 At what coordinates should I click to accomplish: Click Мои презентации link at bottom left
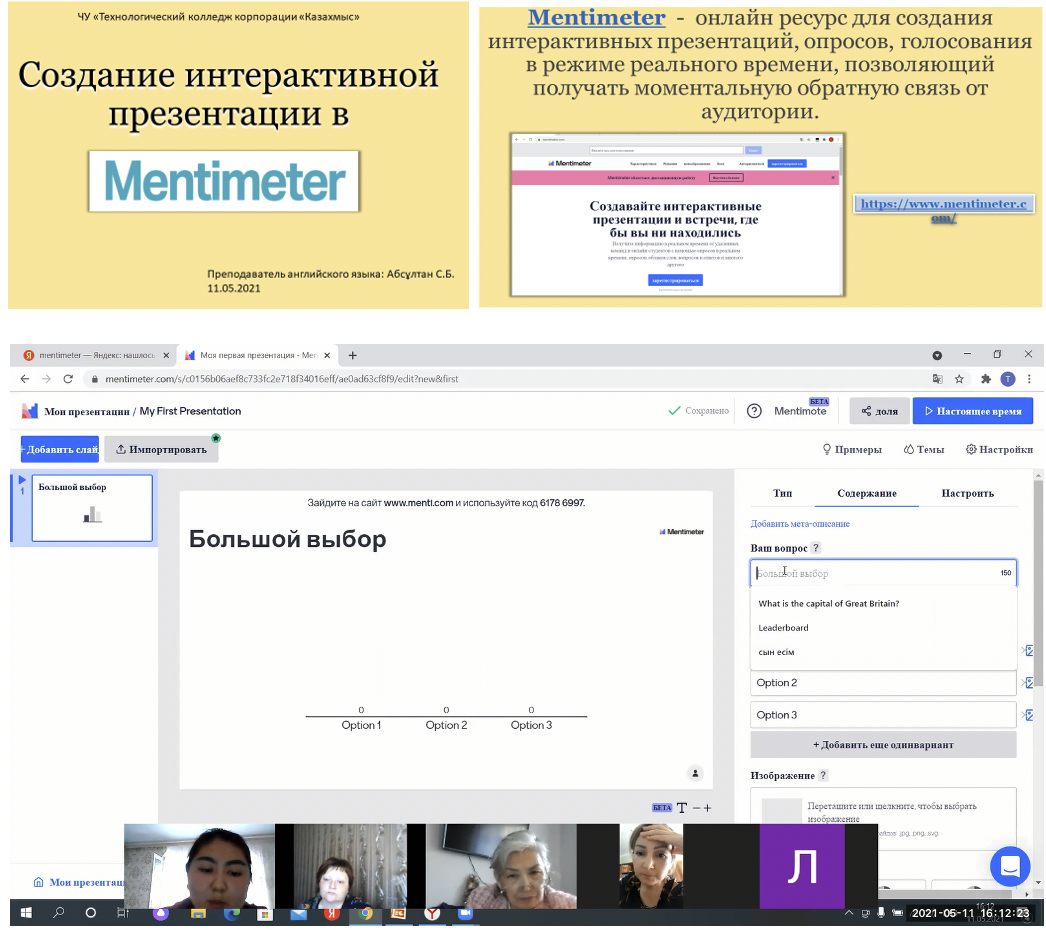coord(80,882)
